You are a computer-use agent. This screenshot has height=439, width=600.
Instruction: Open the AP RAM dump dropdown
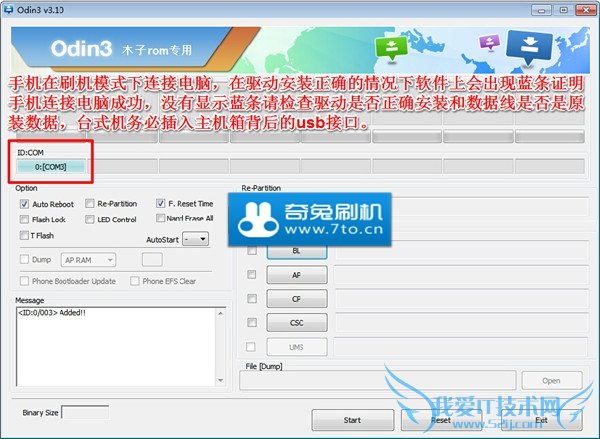point(88,260)
